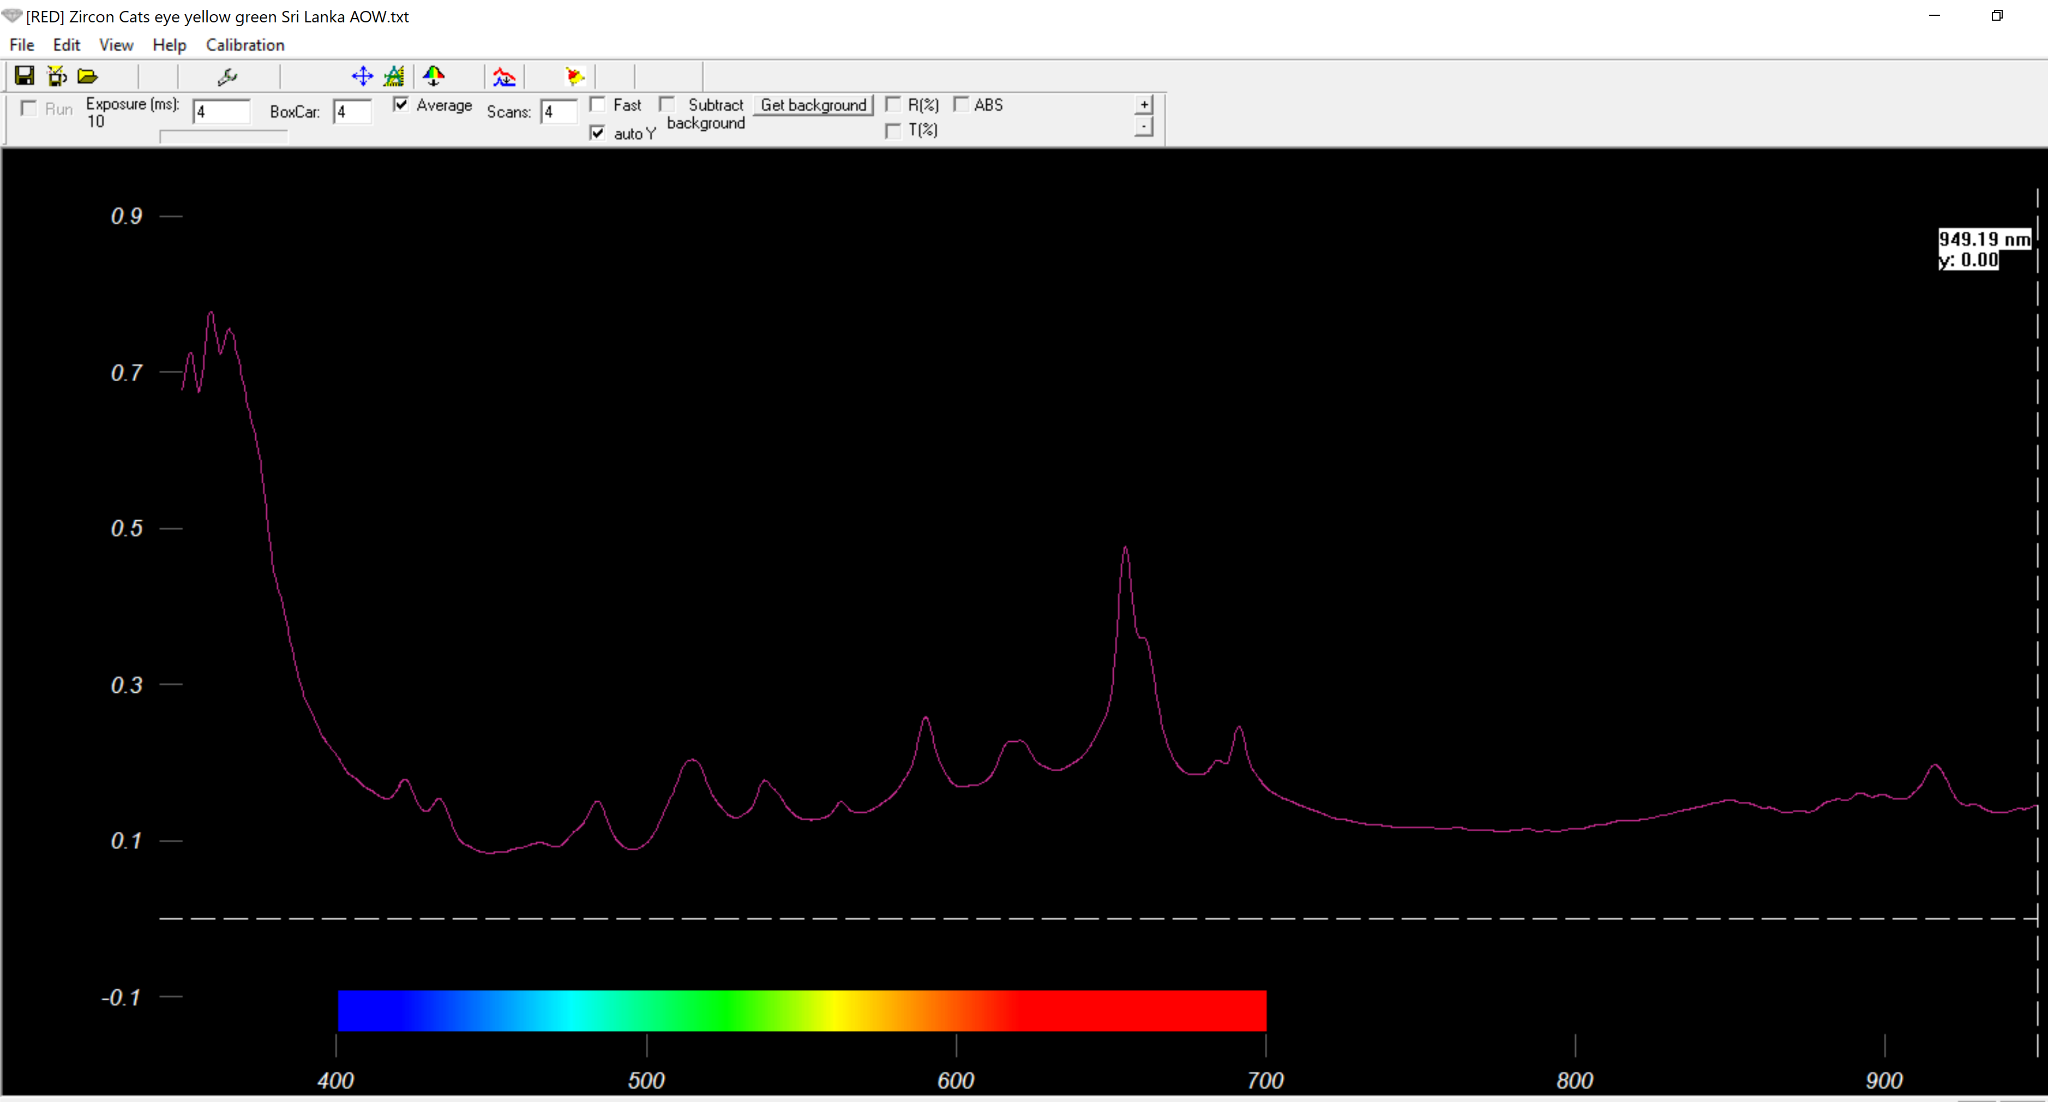Open the View menu
Image resolution: width=2048 pixels, height=1102 pixels.
[116, 45]
